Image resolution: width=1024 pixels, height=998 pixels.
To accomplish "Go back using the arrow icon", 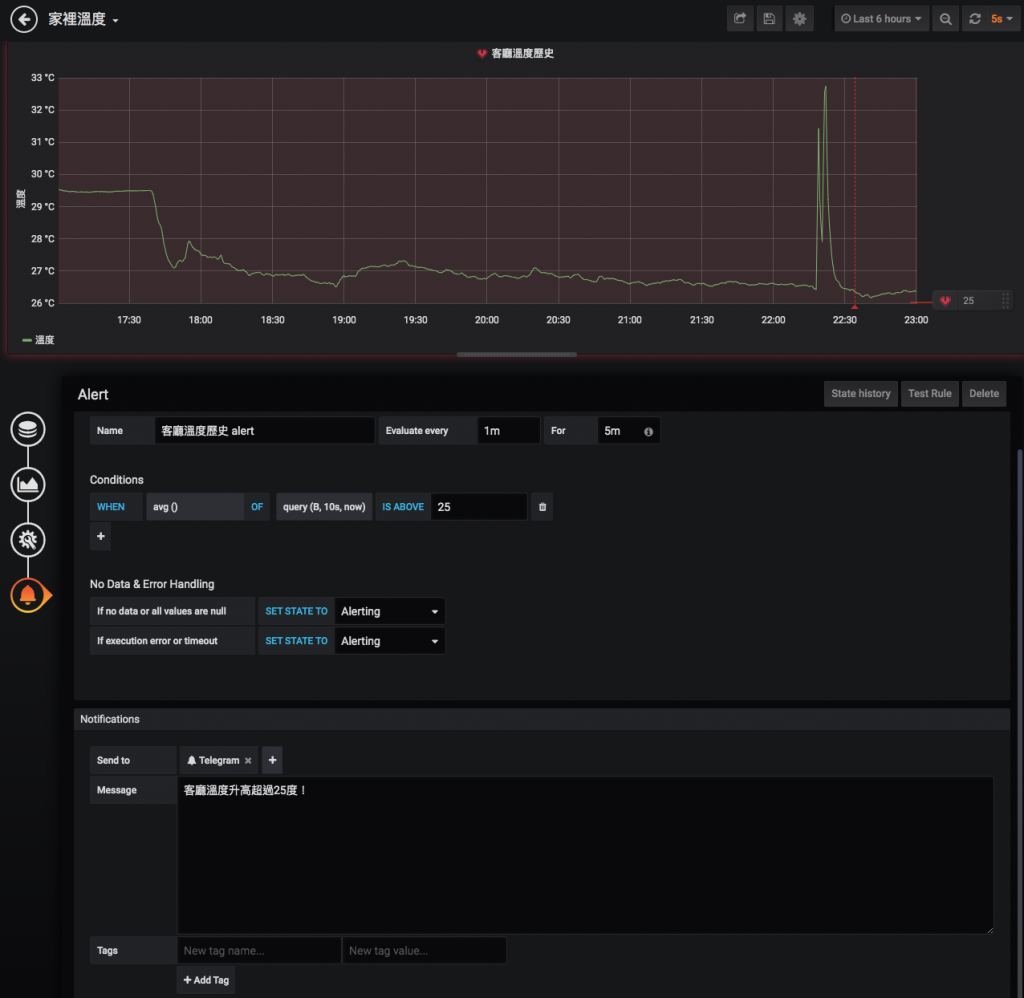I will pos(24,19).
